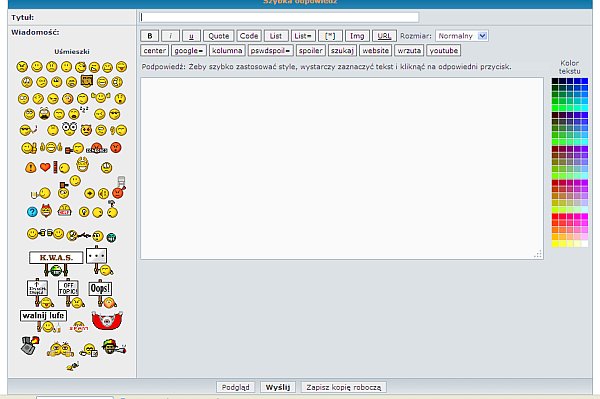Viewport: 600px width, 399px height.
Task: Save draft with Zapisz kopię roboczą
Action: coord(344,387)
